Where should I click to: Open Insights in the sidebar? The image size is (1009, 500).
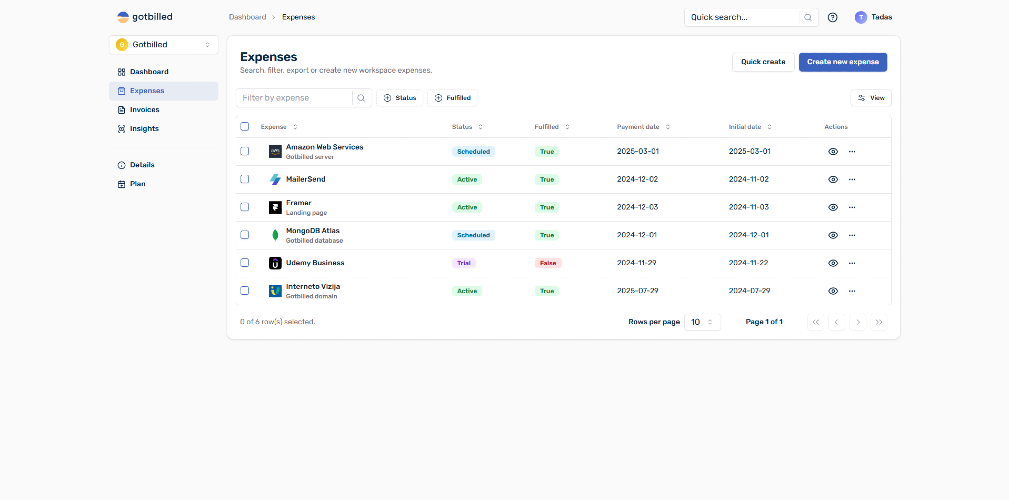coord(164,129)
